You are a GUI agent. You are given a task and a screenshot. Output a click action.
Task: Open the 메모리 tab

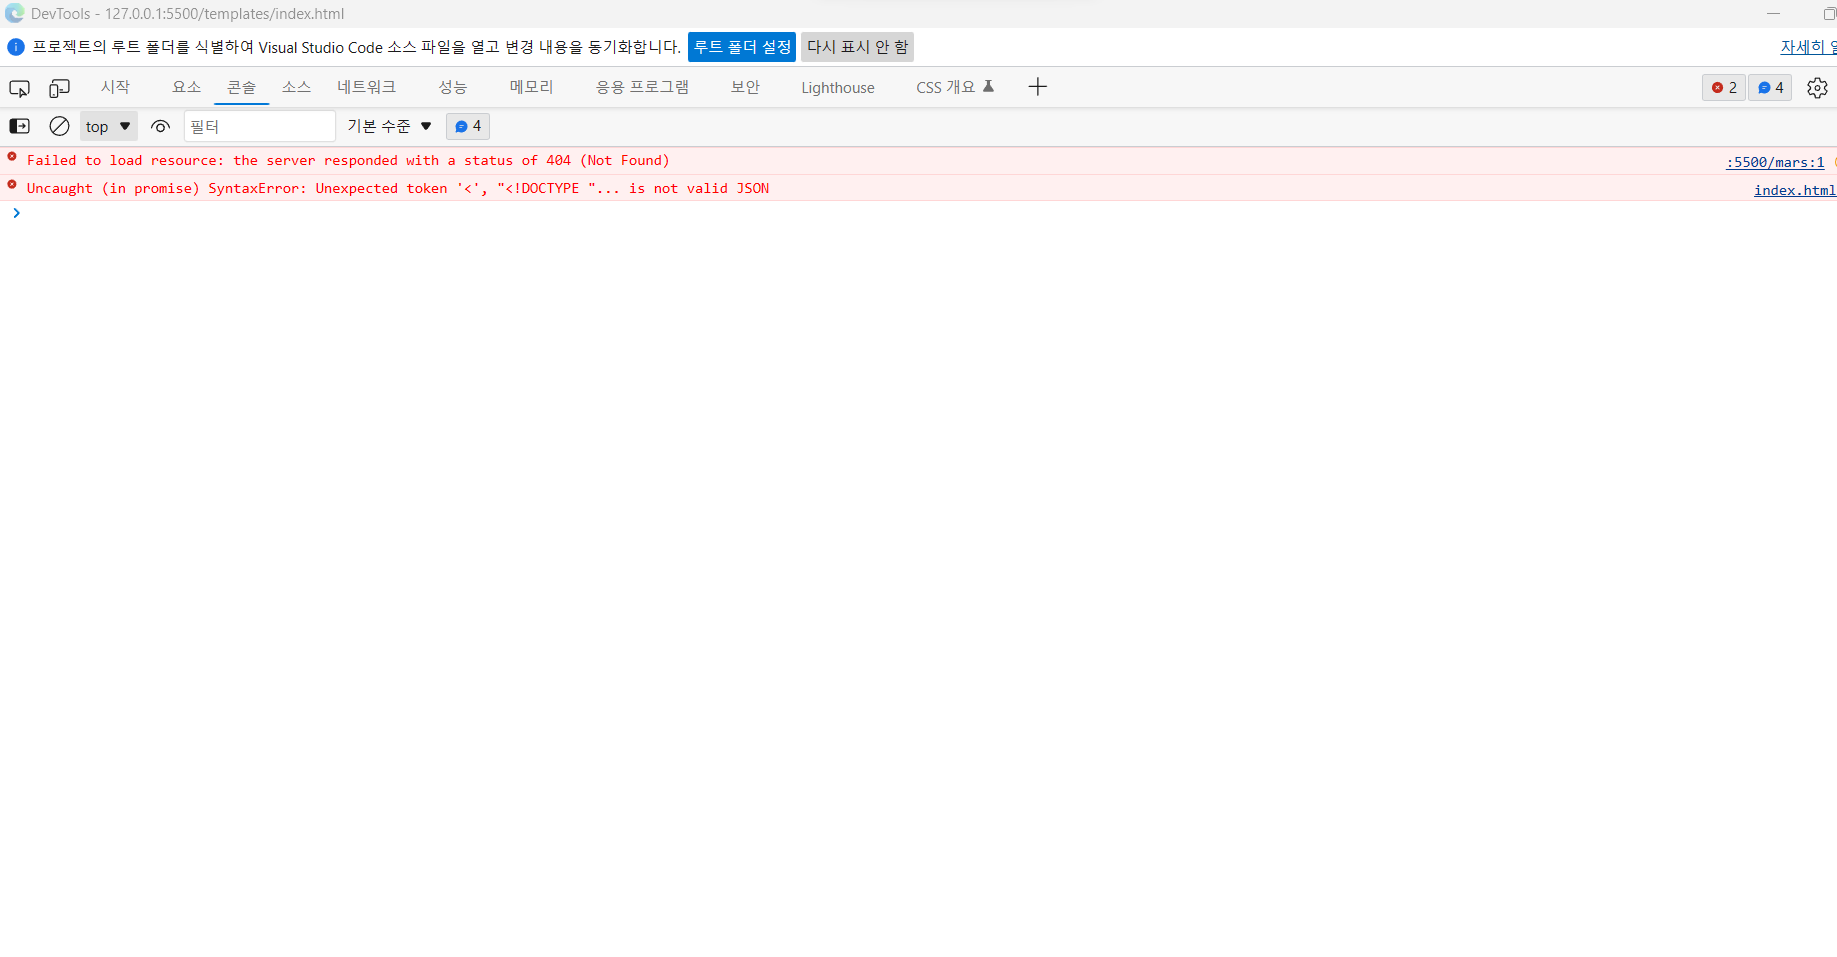coord(531,87)
